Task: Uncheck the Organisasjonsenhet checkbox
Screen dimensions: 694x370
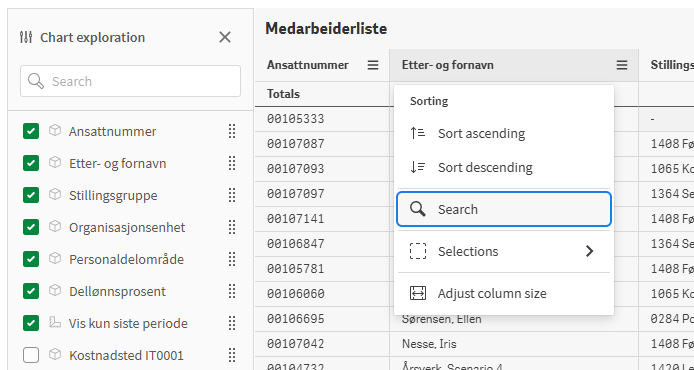Action: coord(31,227)
